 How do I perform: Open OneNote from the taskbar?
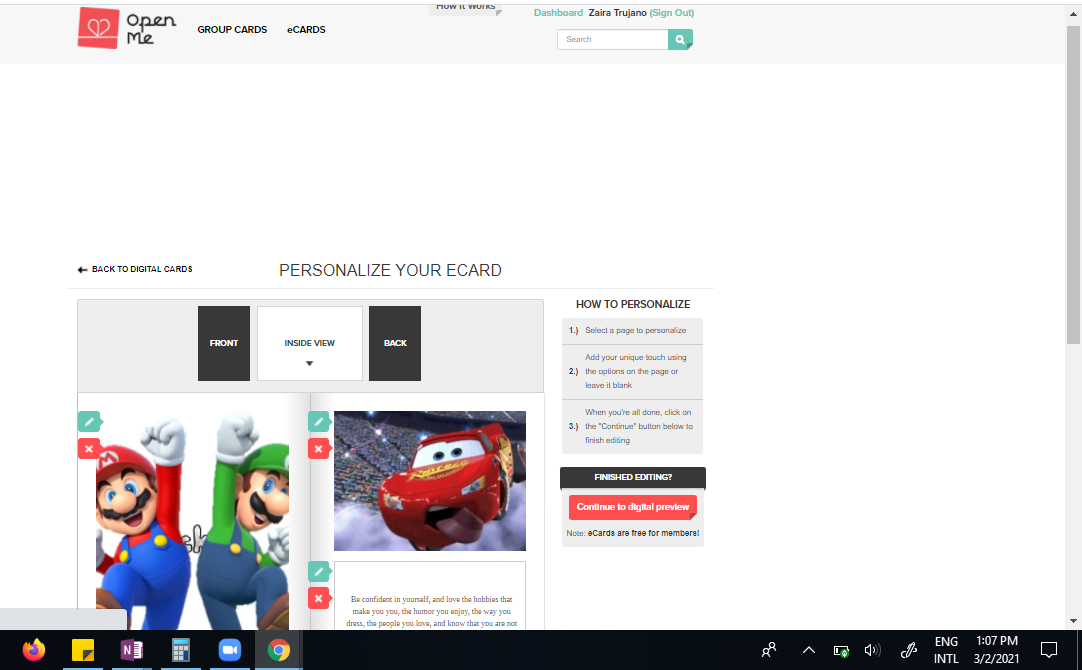click(132, 650)
